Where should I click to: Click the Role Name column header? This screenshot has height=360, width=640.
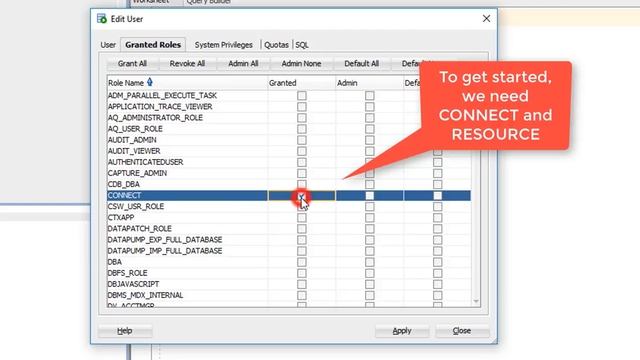(187, 83)
